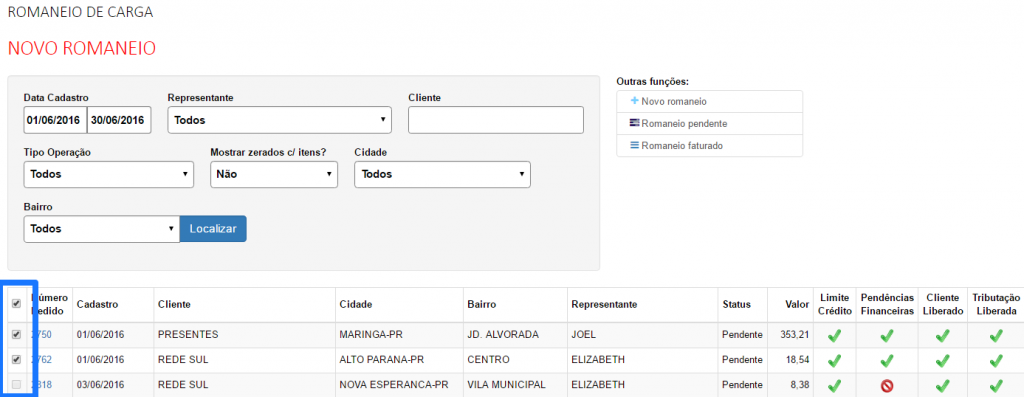Click end date field 30/06/2016
1024x397 pixels.
pyautogui.click(x=119, y=120)
